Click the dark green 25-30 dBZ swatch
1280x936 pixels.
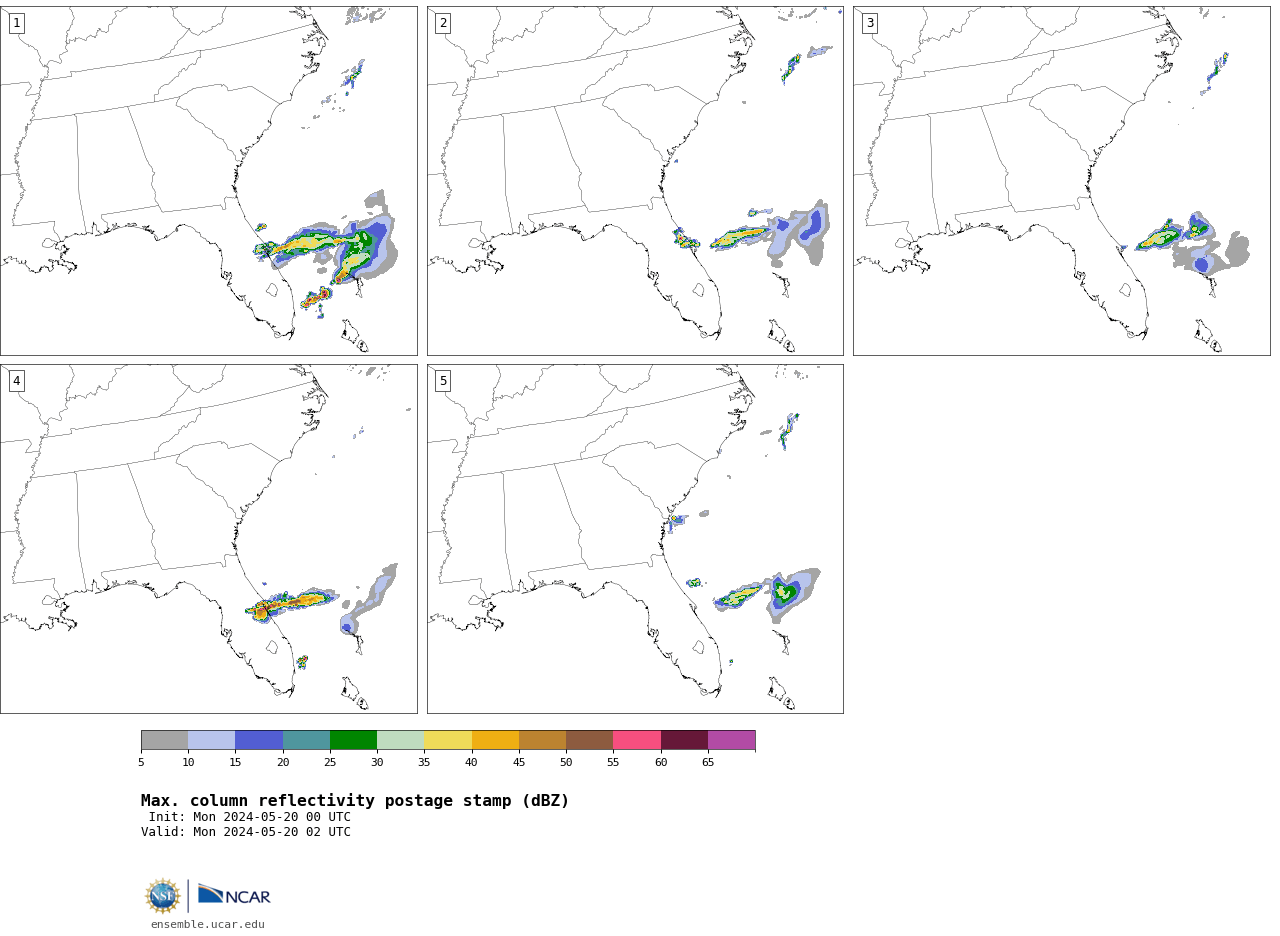coord(353,740)
